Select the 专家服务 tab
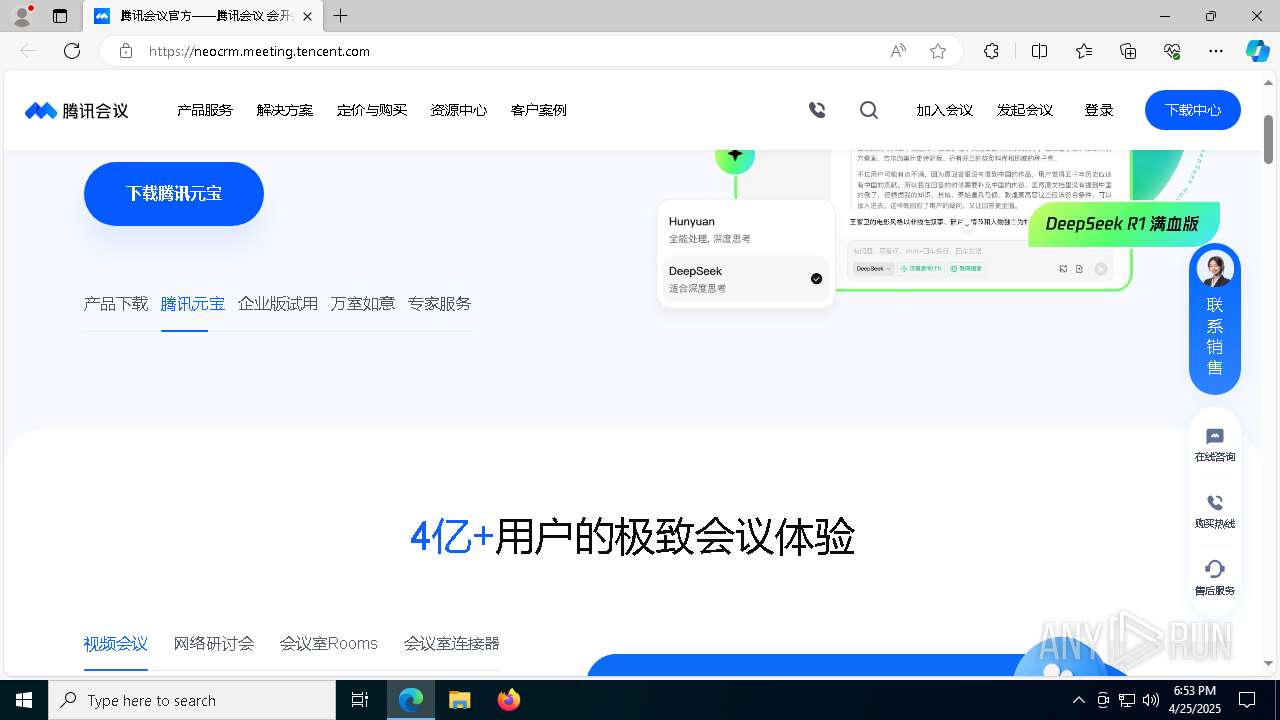This screenshot has width=1280, height=720. pos(440,303)
